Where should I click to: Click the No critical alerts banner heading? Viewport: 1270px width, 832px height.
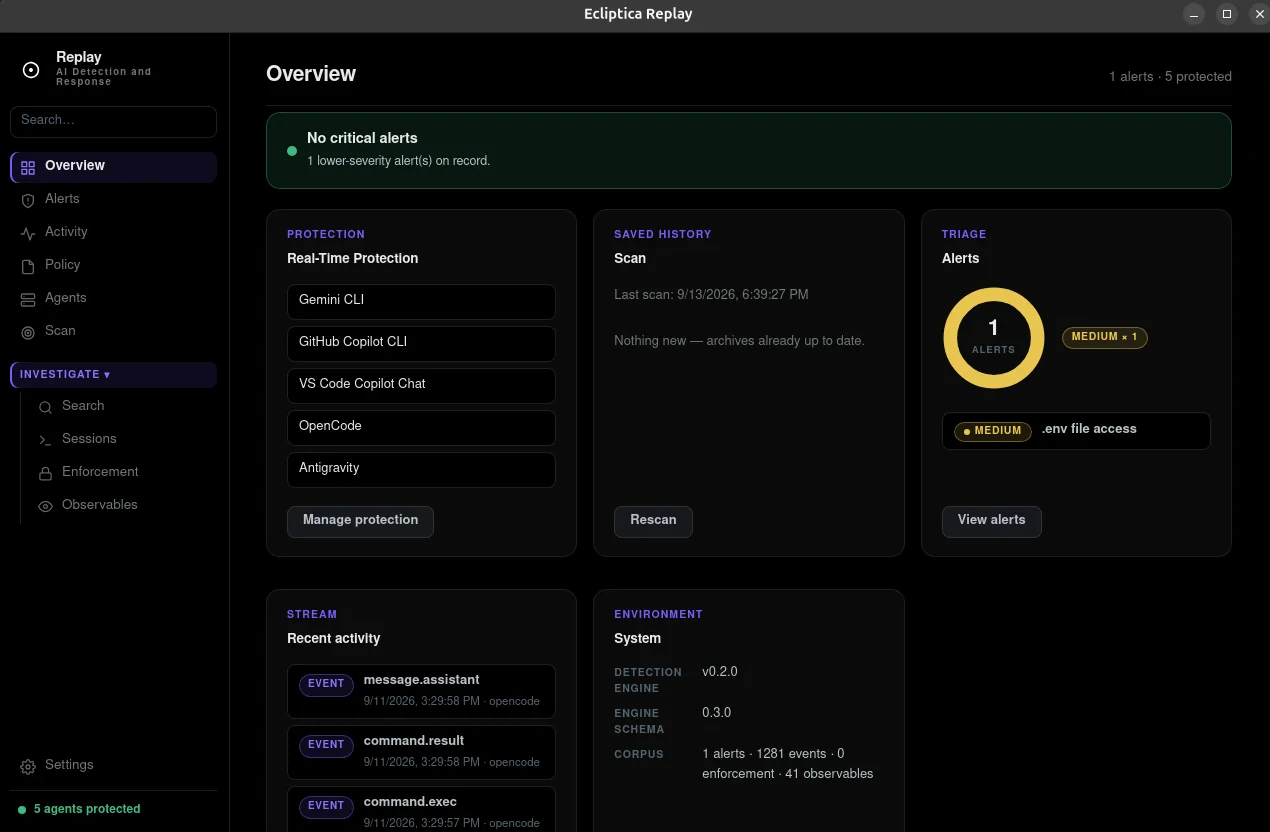(x=362, y=138)
